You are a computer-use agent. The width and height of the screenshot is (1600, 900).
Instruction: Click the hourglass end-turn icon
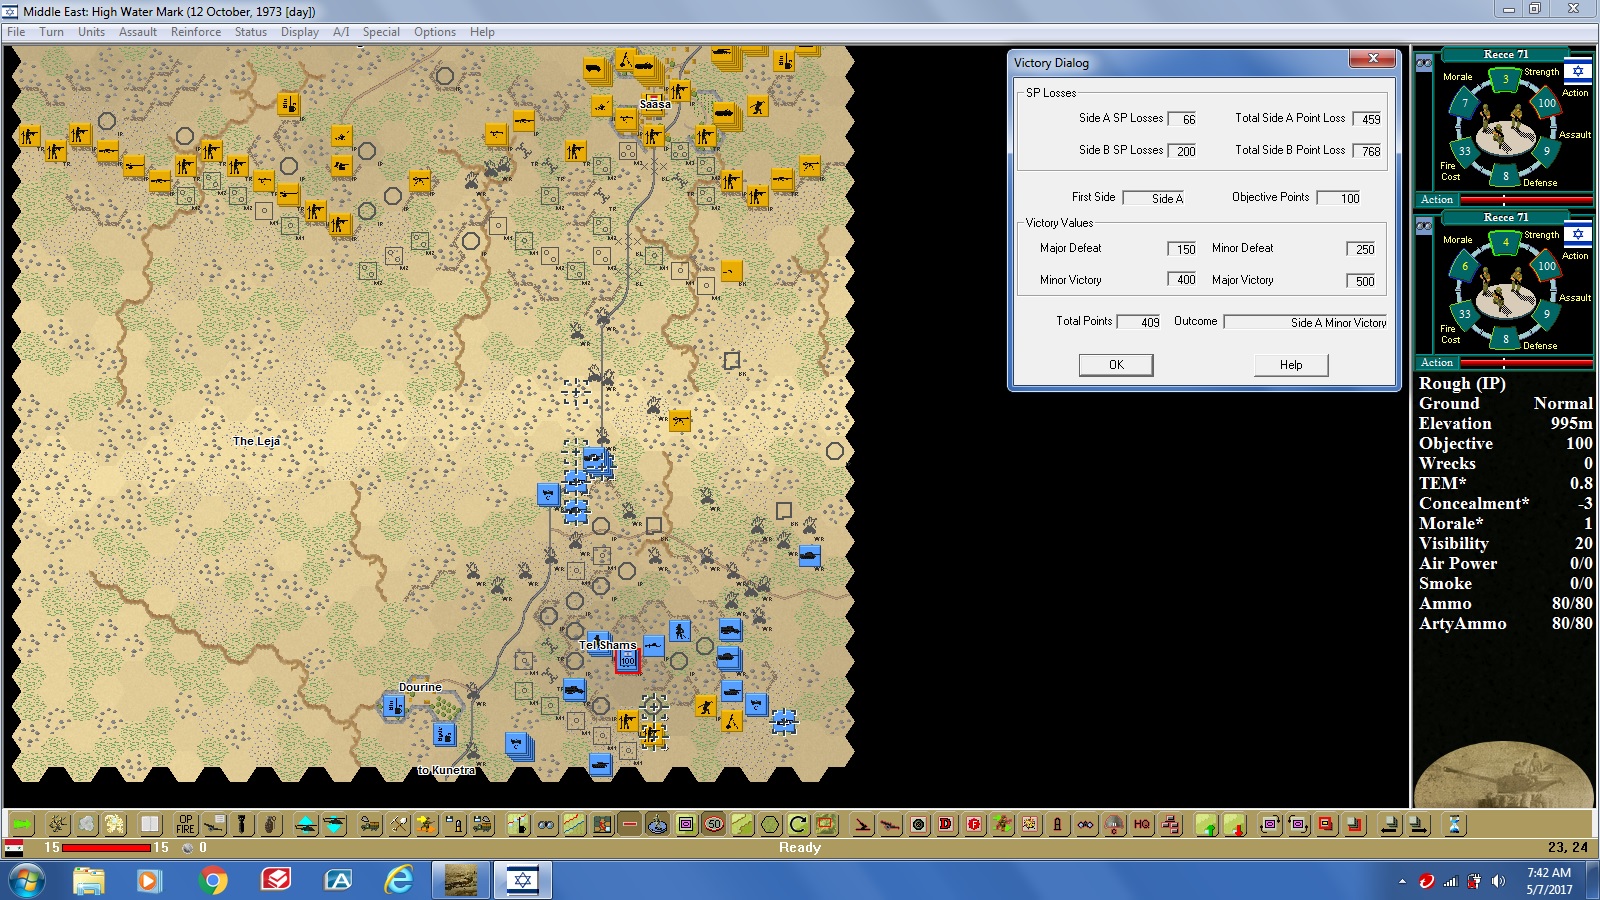pos(1454,824)
